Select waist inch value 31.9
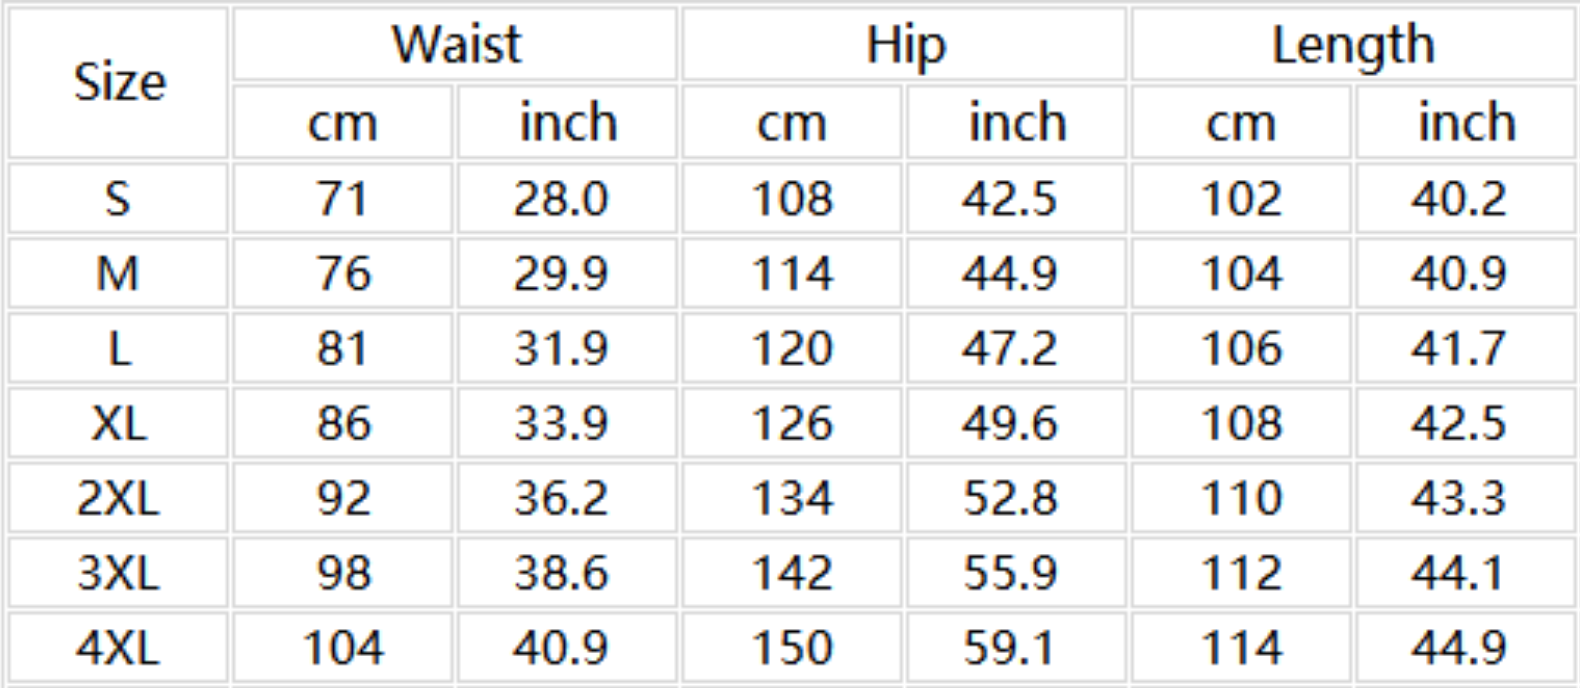The height and width of the screenshot is (688, 1580). click(561, 349)
